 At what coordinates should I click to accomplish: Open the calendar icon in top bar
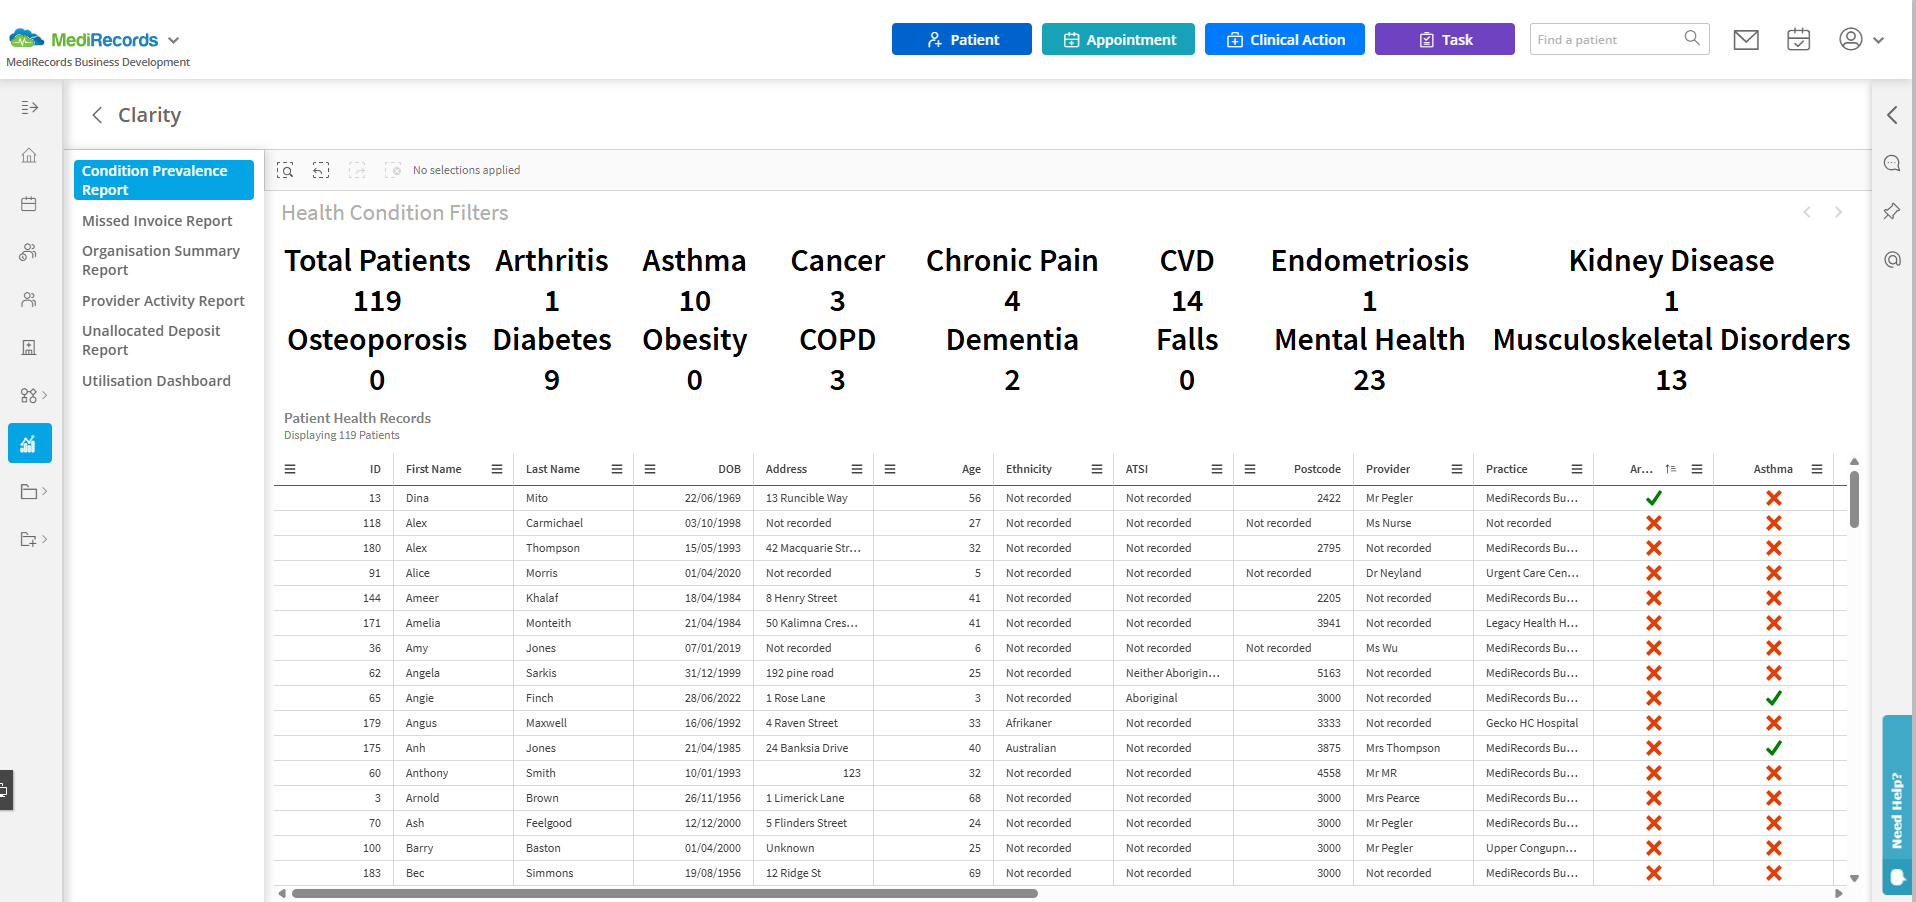(1798, 40)
